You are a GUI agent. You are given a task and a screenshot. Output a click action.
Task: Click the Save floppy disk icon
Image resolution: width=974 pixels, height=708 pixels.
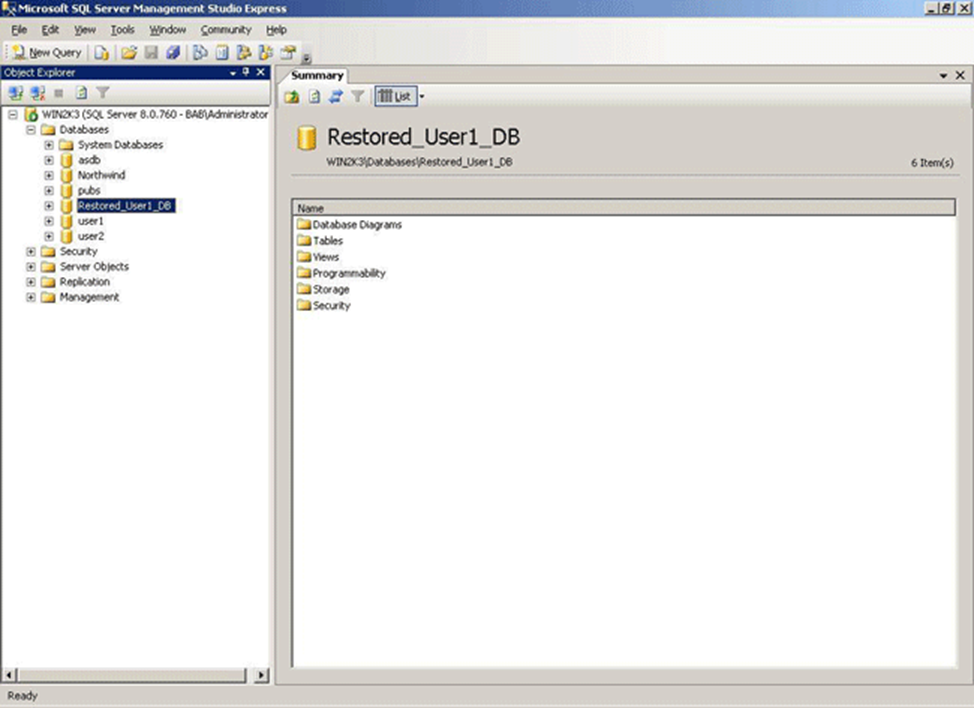[x=151, y=53]
